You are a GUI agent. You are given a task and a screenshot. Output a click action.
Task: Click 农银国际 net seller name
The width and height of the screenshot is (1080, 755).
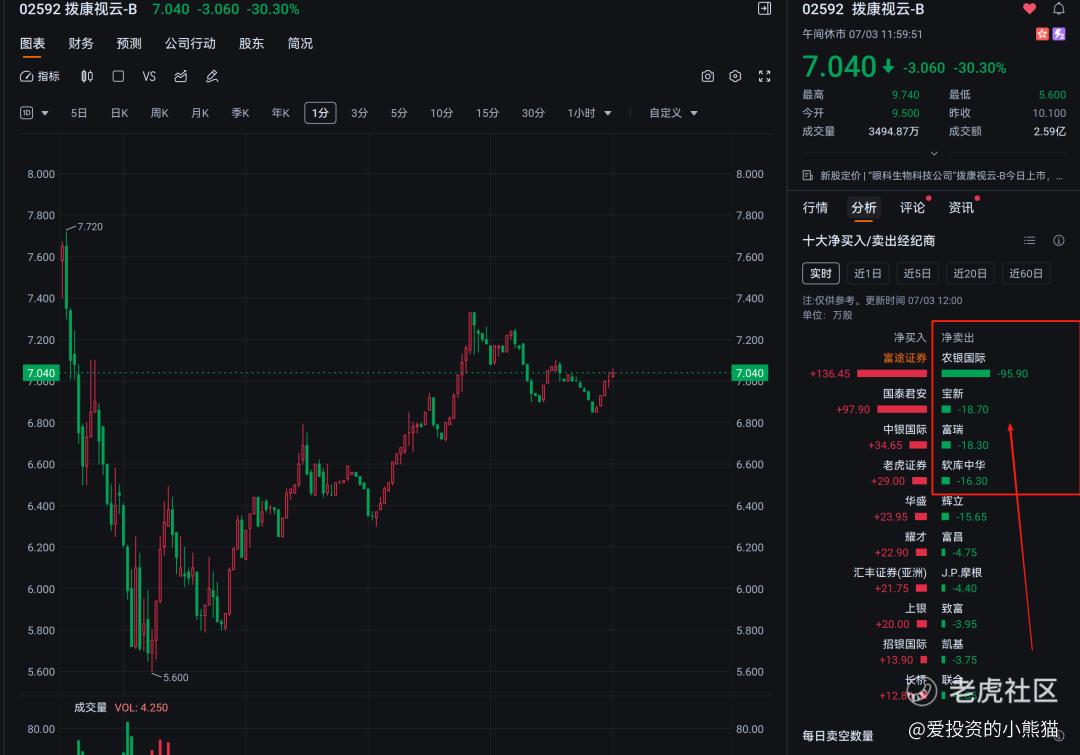click(964, 358)
